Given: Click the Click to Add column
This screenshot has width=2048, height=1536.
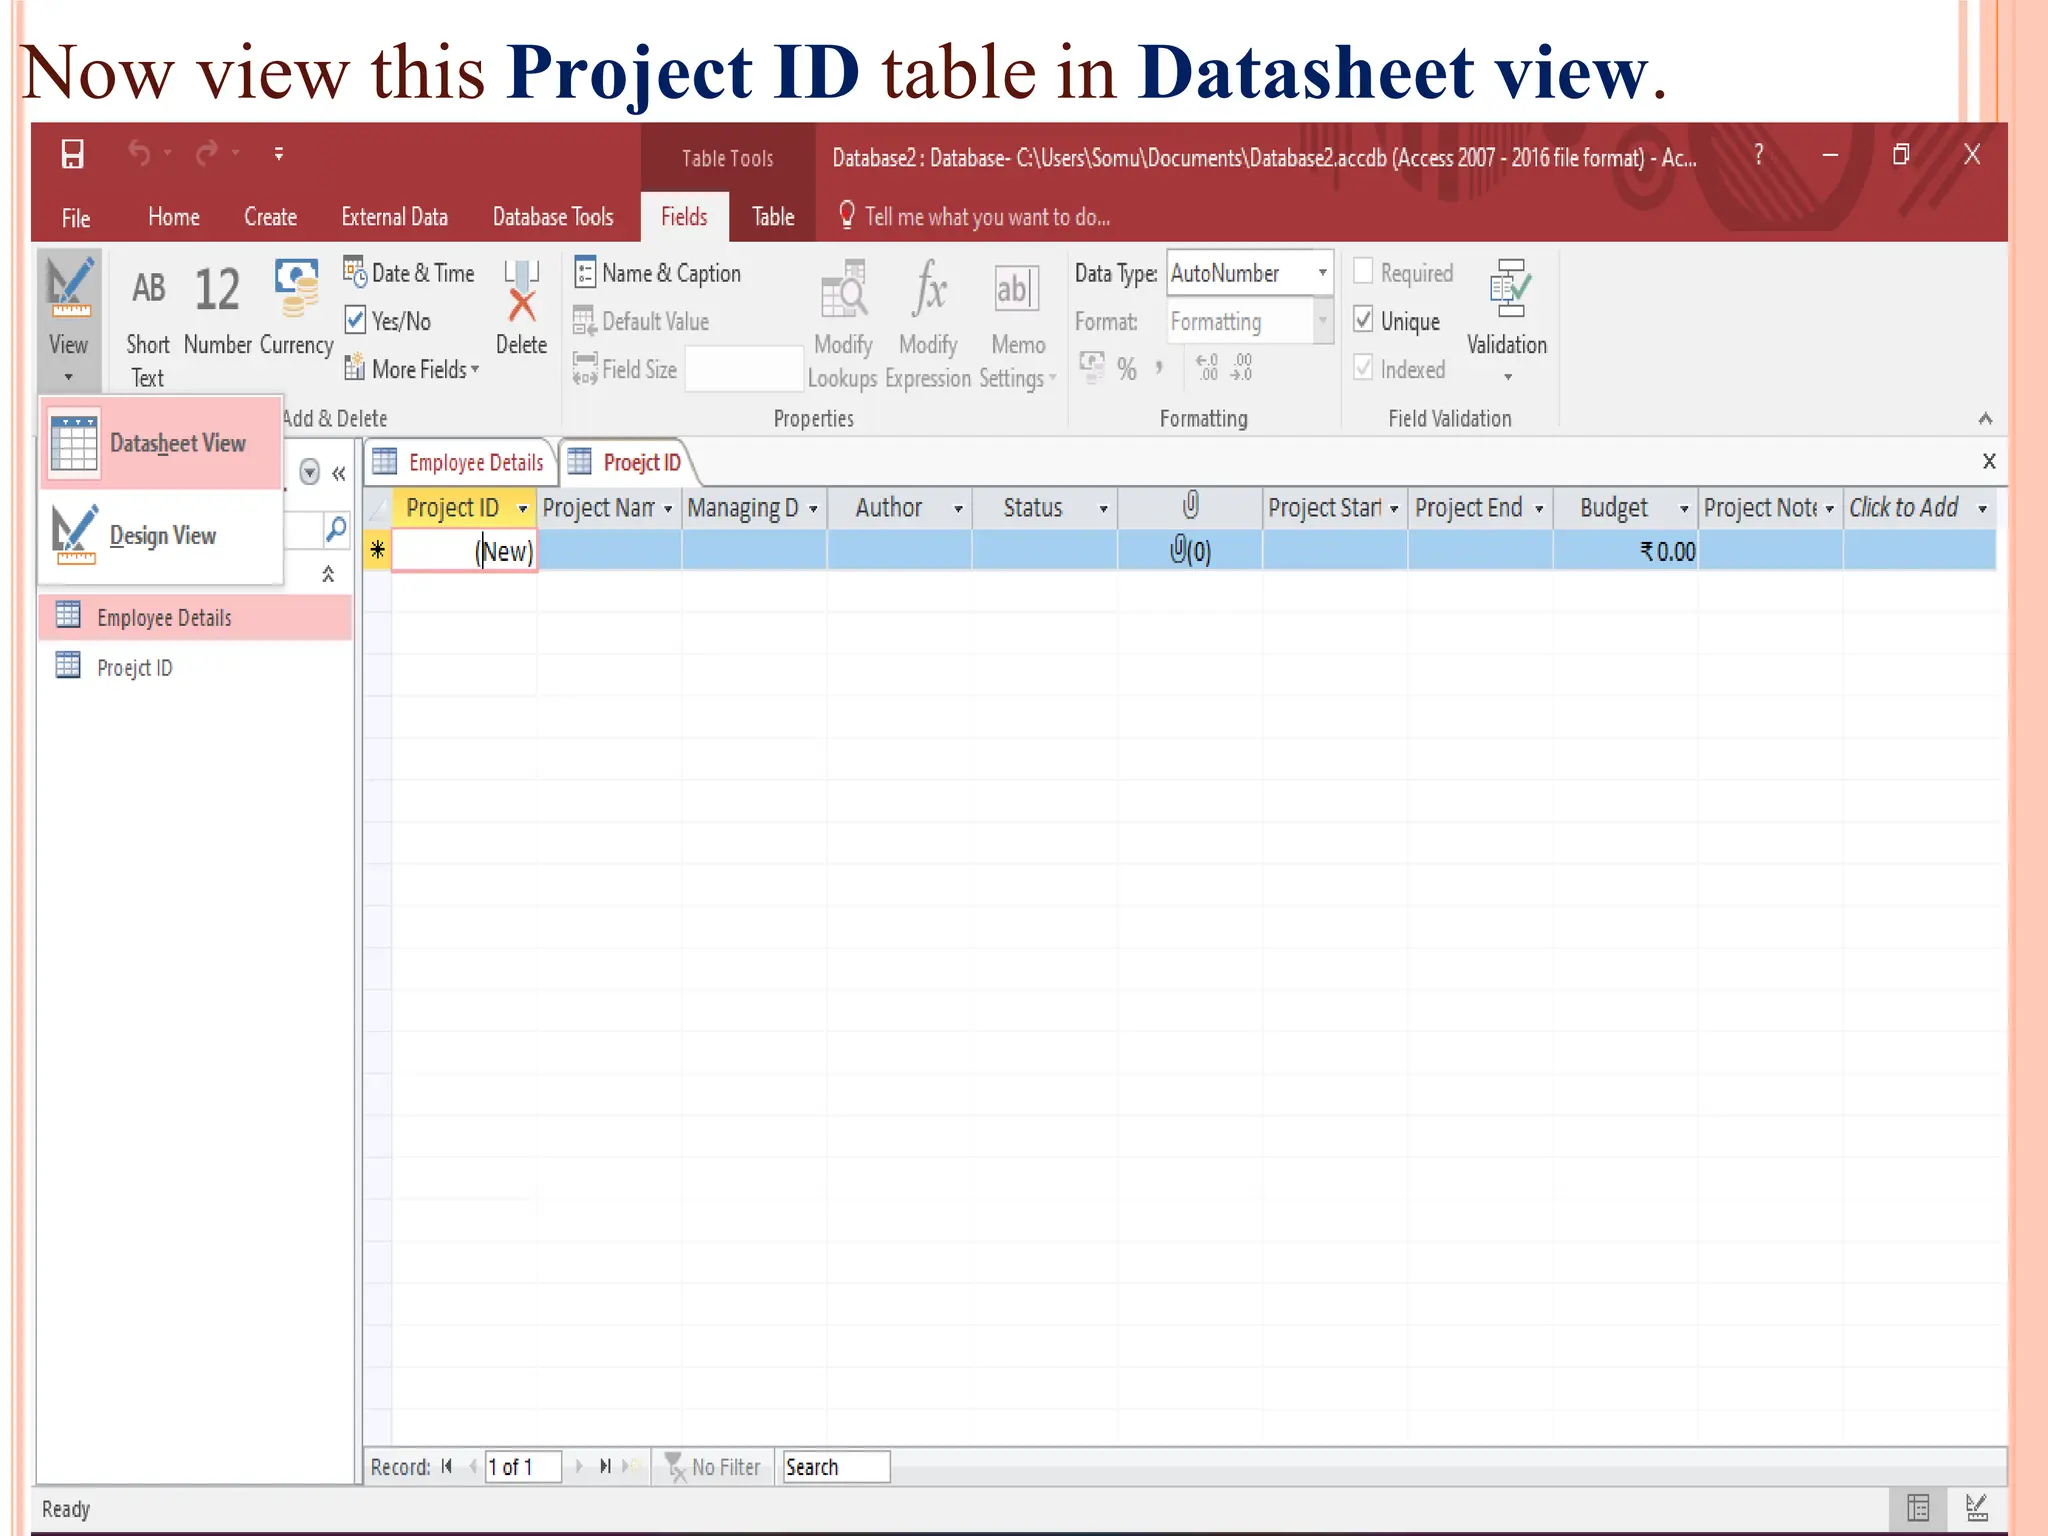Looking at the screenshot, I should click(1919, 508).
